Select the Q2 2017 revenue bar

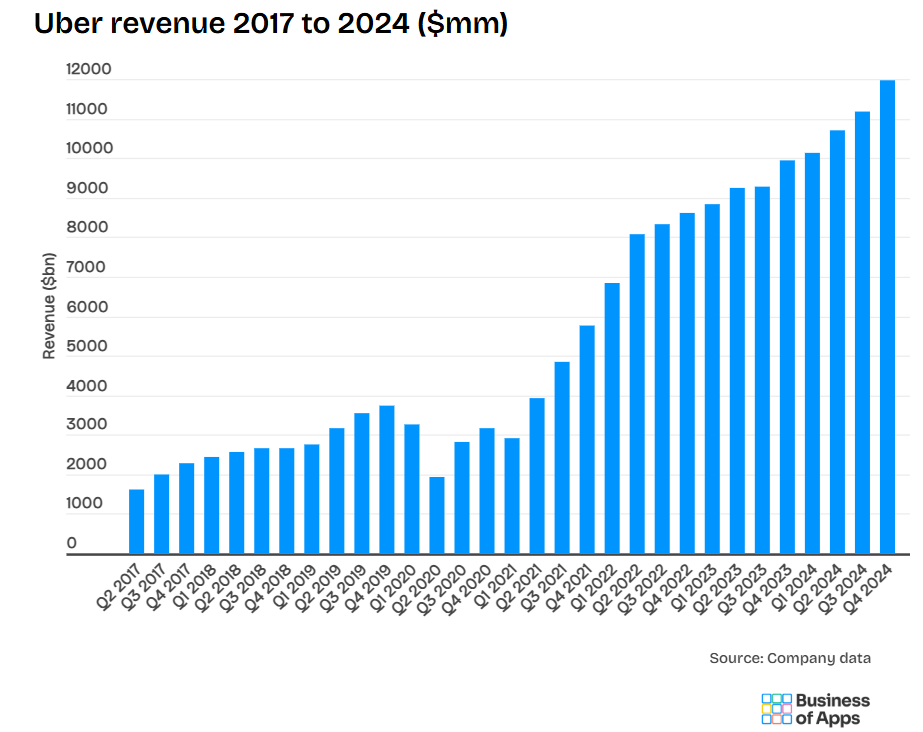pos(137,521)
